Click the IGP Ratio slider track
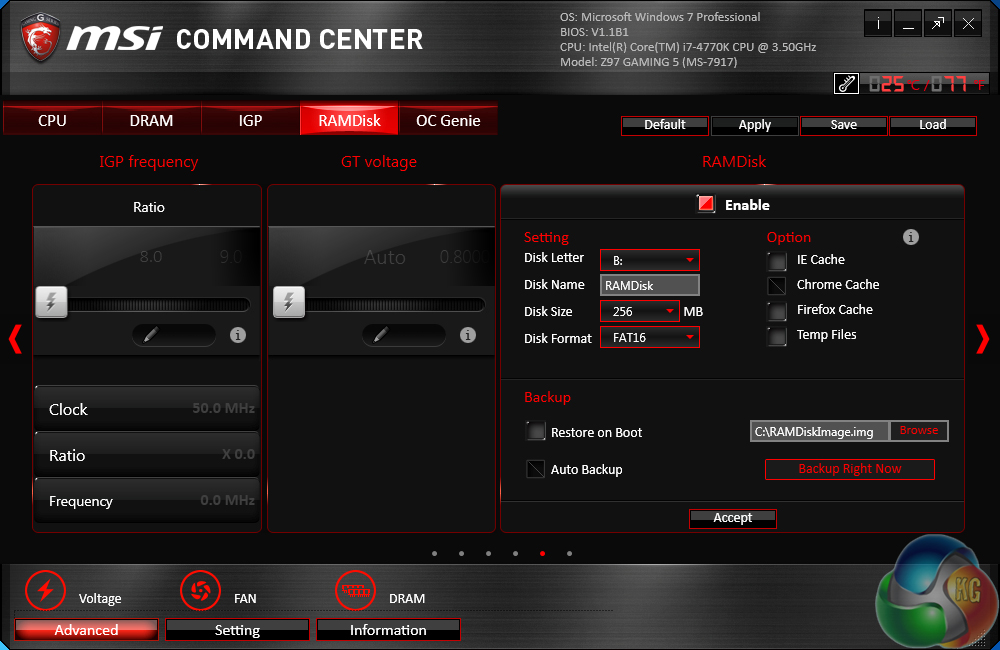This screenshot has height=650, width=1000. tap(158, 305)
